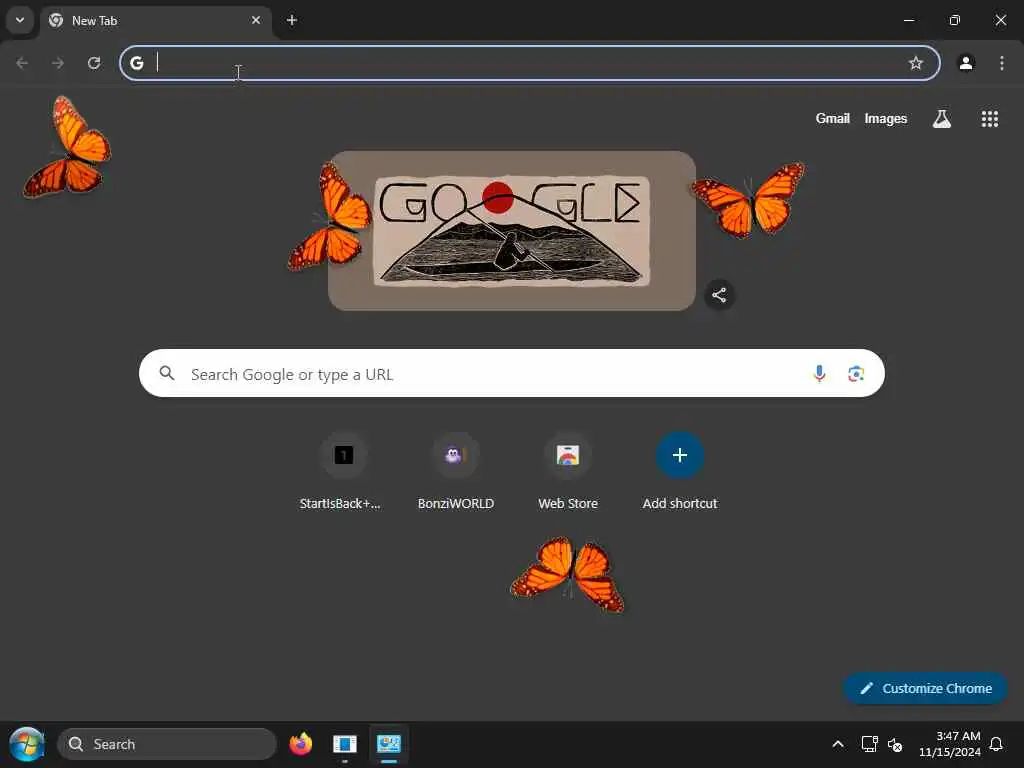This screenshot has height=768, width=1024.
Task: Open the Web Store shortcut
Action: (x=568, y=472)
